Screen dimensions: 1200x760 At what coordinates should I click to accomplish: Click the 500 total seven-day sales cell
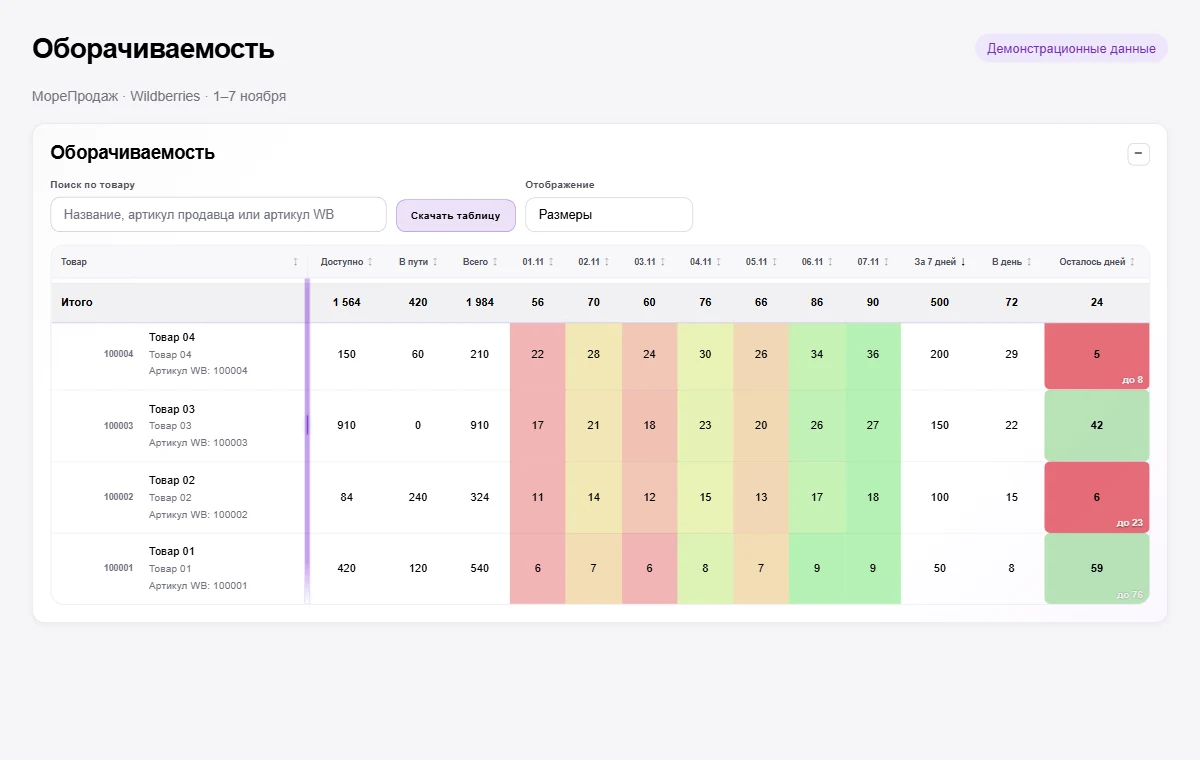[x=940, y=302]
